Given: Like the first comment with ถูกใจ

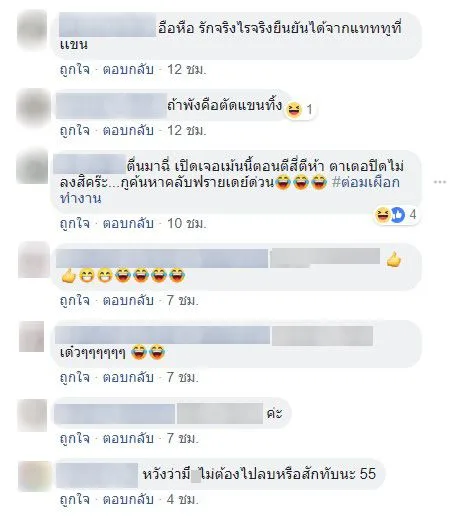Looking at the screenshot, I should coord(75,70).
